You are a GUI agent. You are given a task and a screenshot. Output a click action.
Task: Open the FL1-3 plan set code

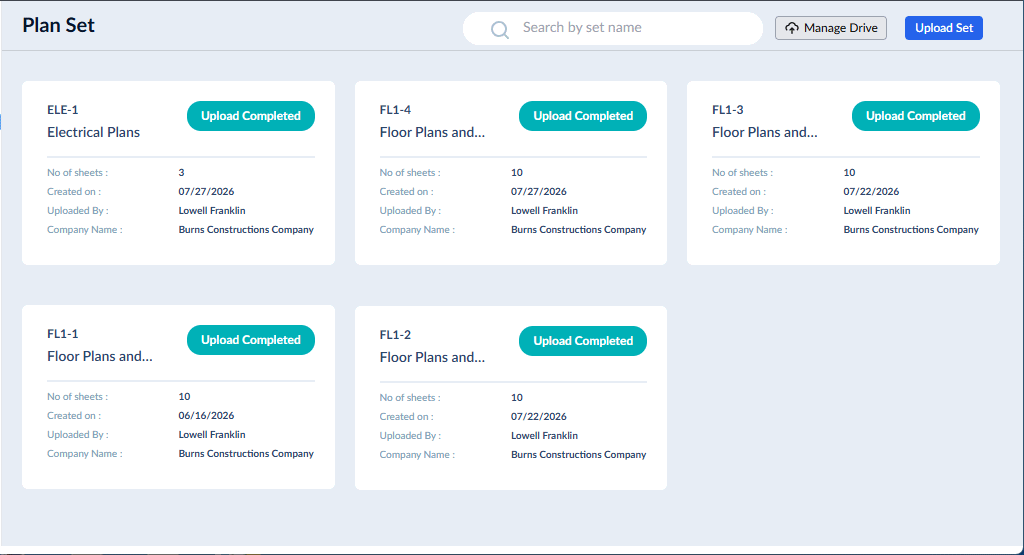(728, 110)
